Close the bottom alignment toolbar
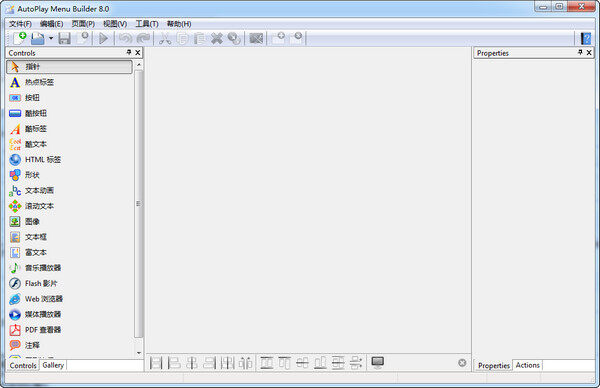Screen dimensions: 600x388 pos(462,363)
